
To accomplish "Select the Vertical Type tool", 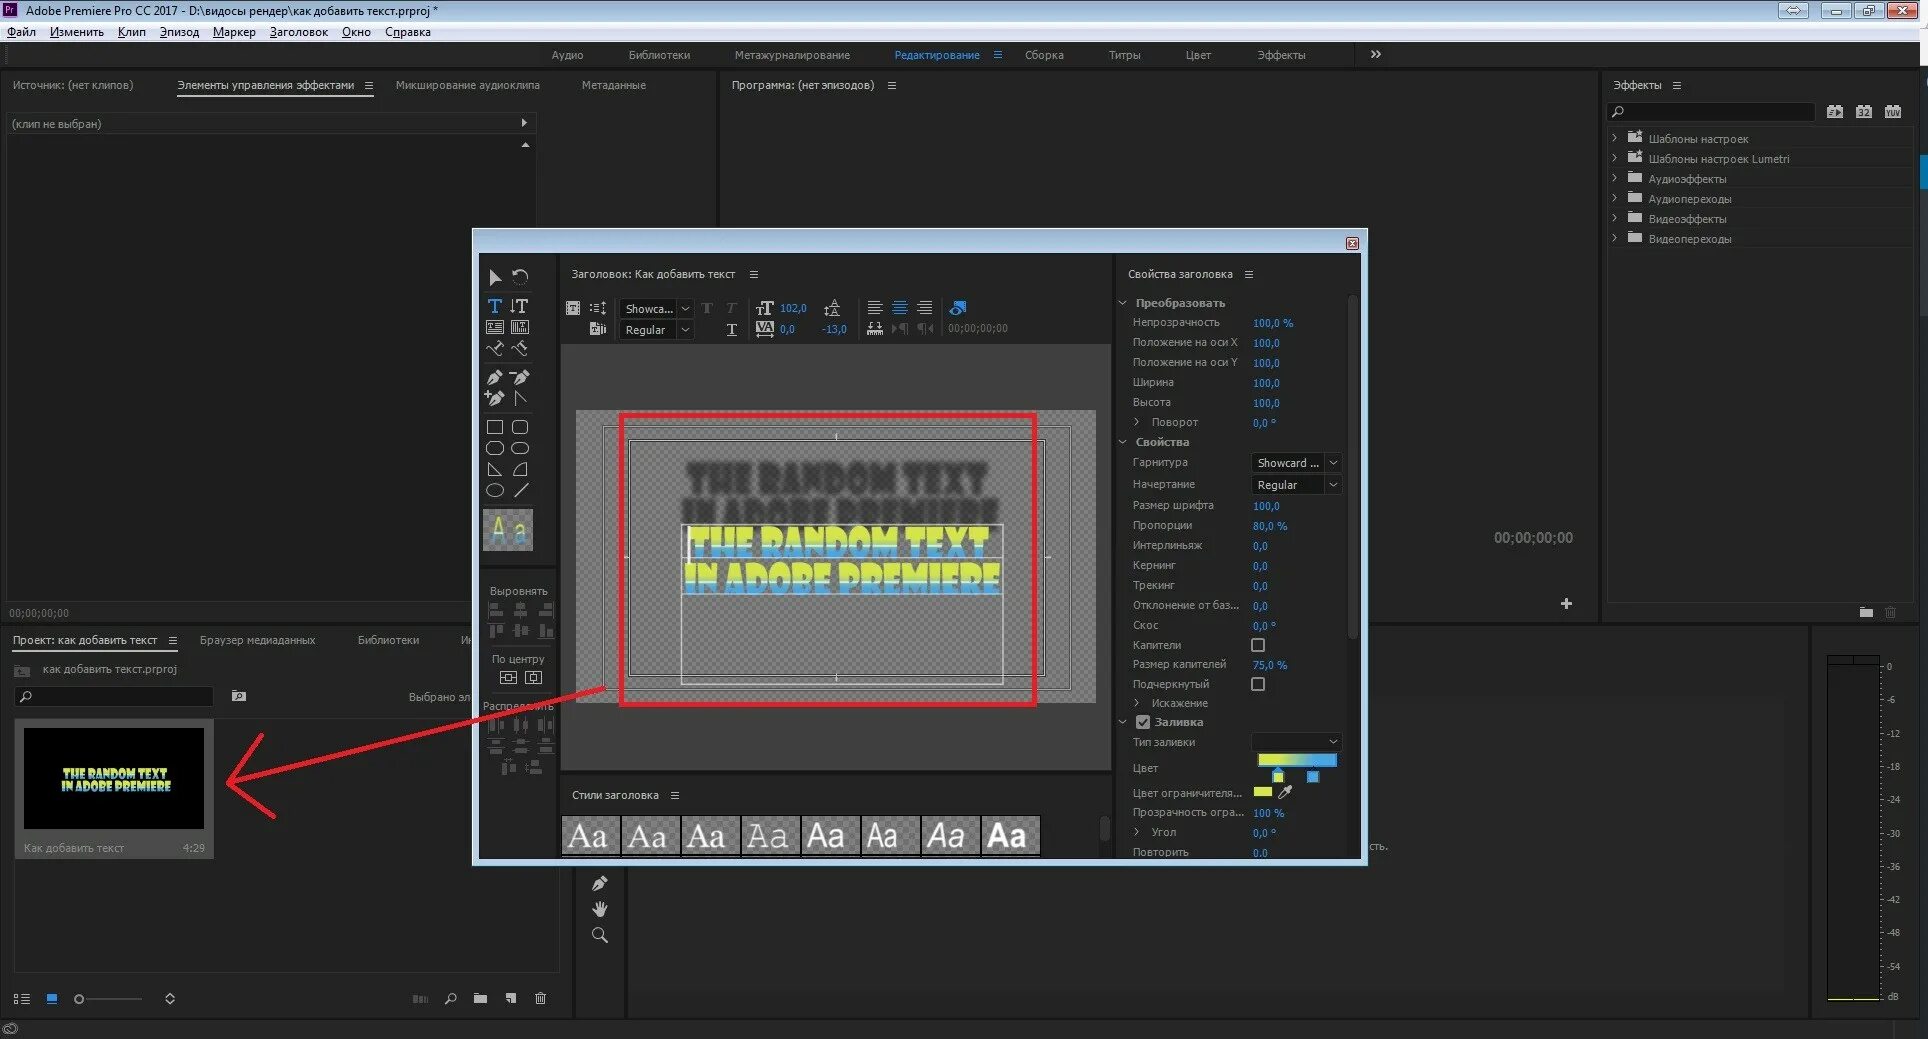I will point(519,306).
